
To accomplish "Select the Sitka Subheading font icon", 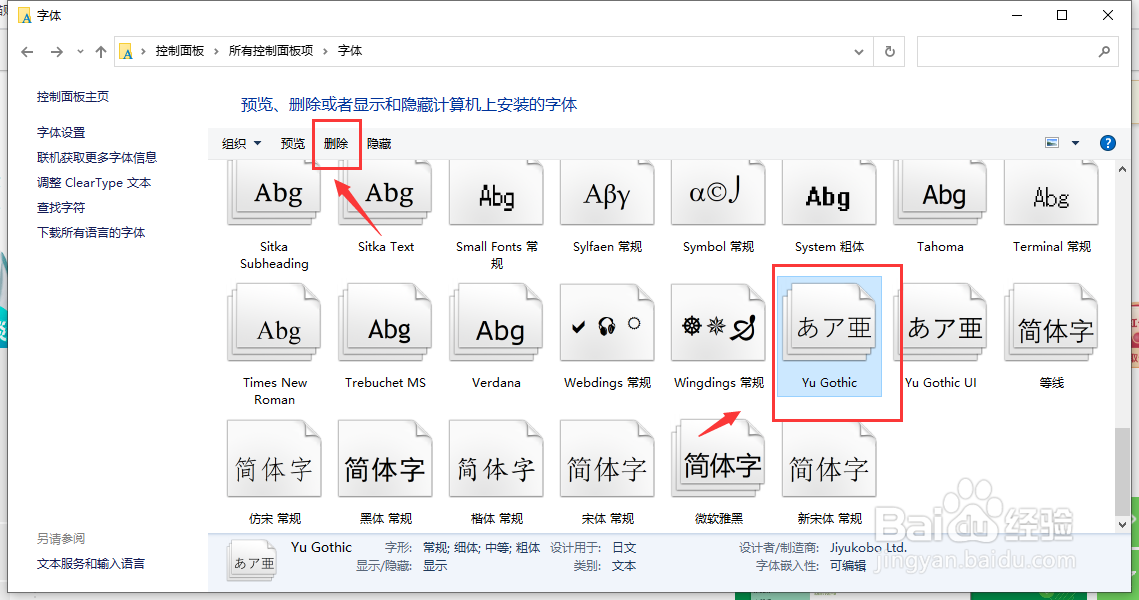I will point(275,193).
